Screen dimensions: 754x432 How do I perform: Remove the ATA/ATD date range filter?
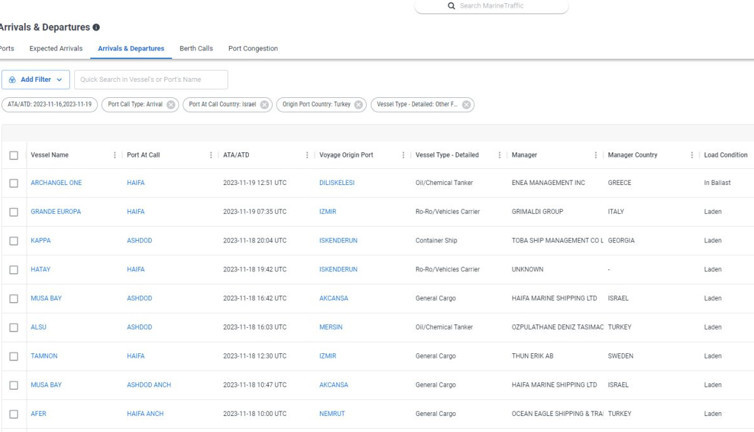[x=48, y=104]
